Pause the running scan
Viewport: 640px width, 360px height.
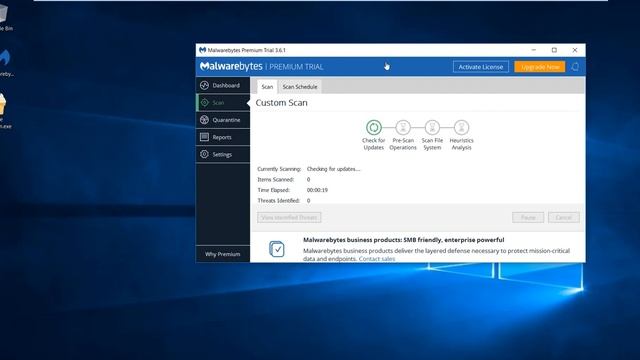tap(528, 218)
